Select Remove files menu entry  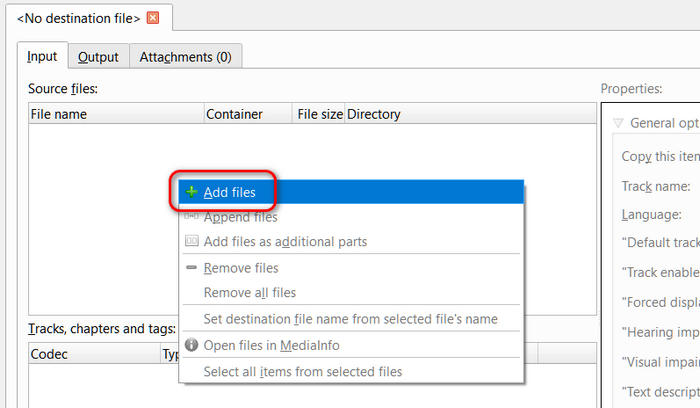tap(351, 268)
